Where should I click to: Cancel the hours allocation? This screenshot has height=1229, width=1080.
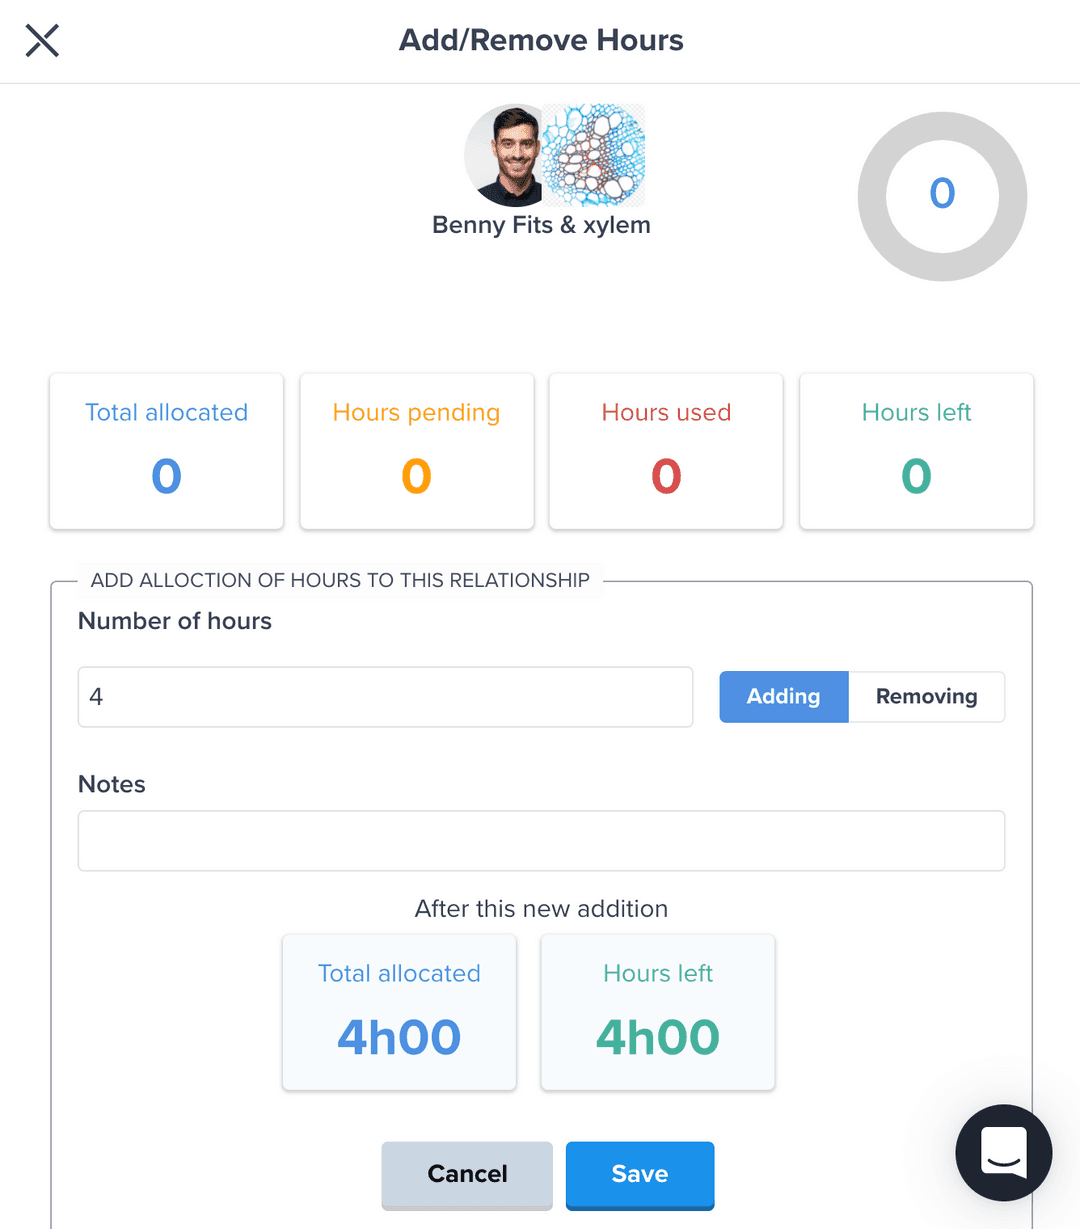(x=467, y=1174)
